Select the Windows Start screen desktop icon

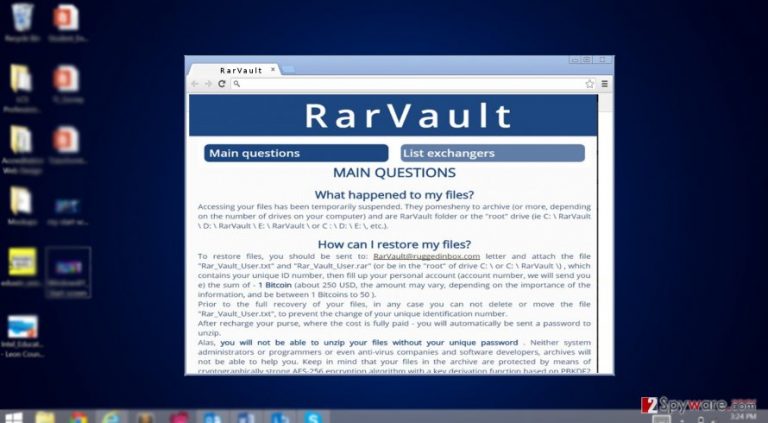(x=68, y=272)
